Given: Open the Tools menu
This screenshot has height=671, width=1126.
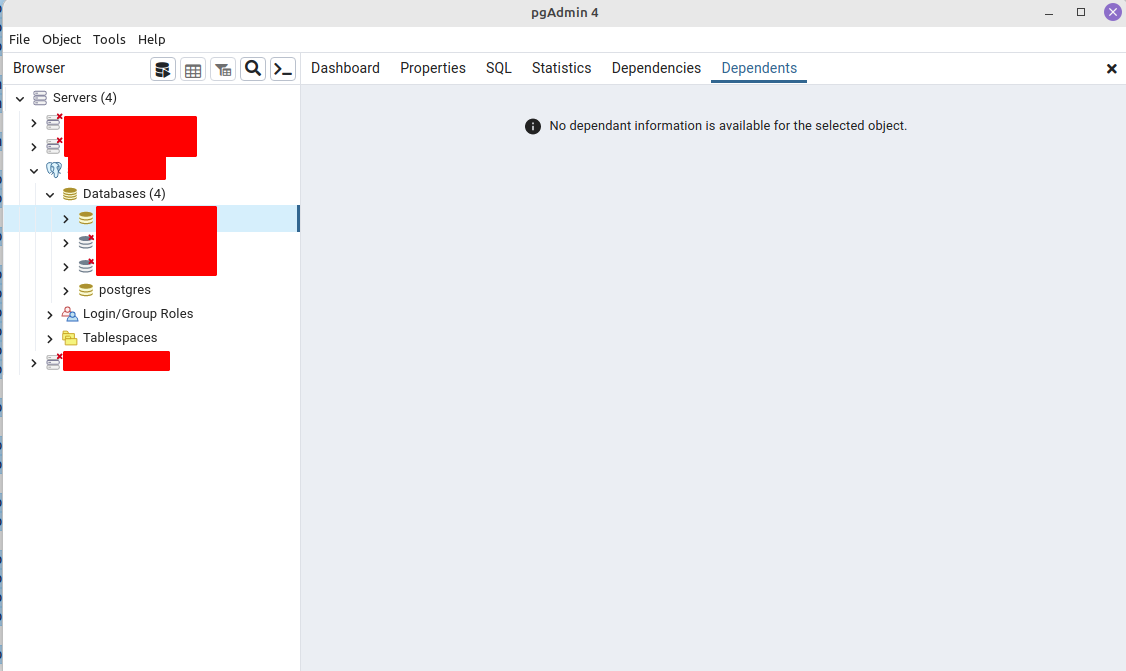Looking at the screenshot, I should pyautogui.click(x=109, y=39).
